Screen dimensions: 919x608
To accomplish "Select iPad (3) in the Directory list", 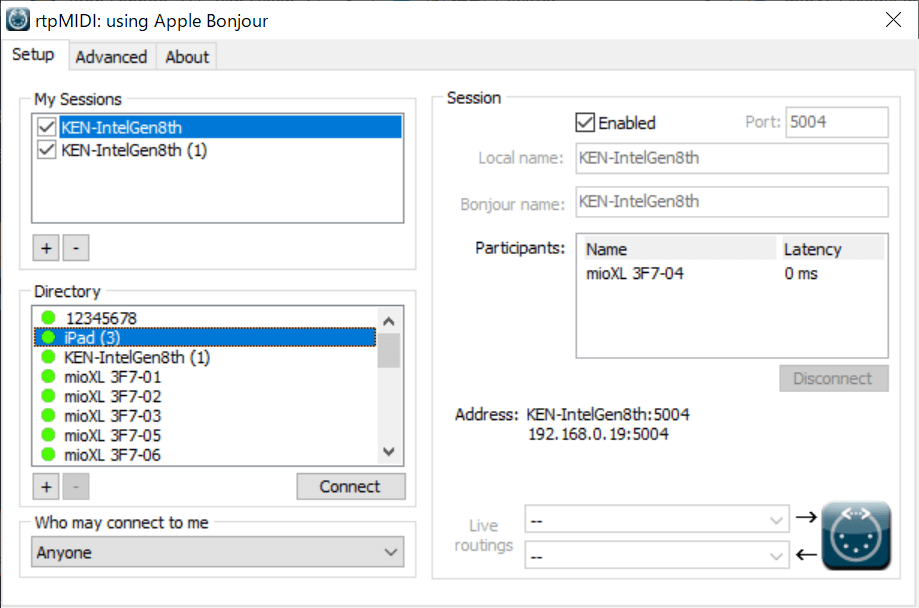I will 205,338.
